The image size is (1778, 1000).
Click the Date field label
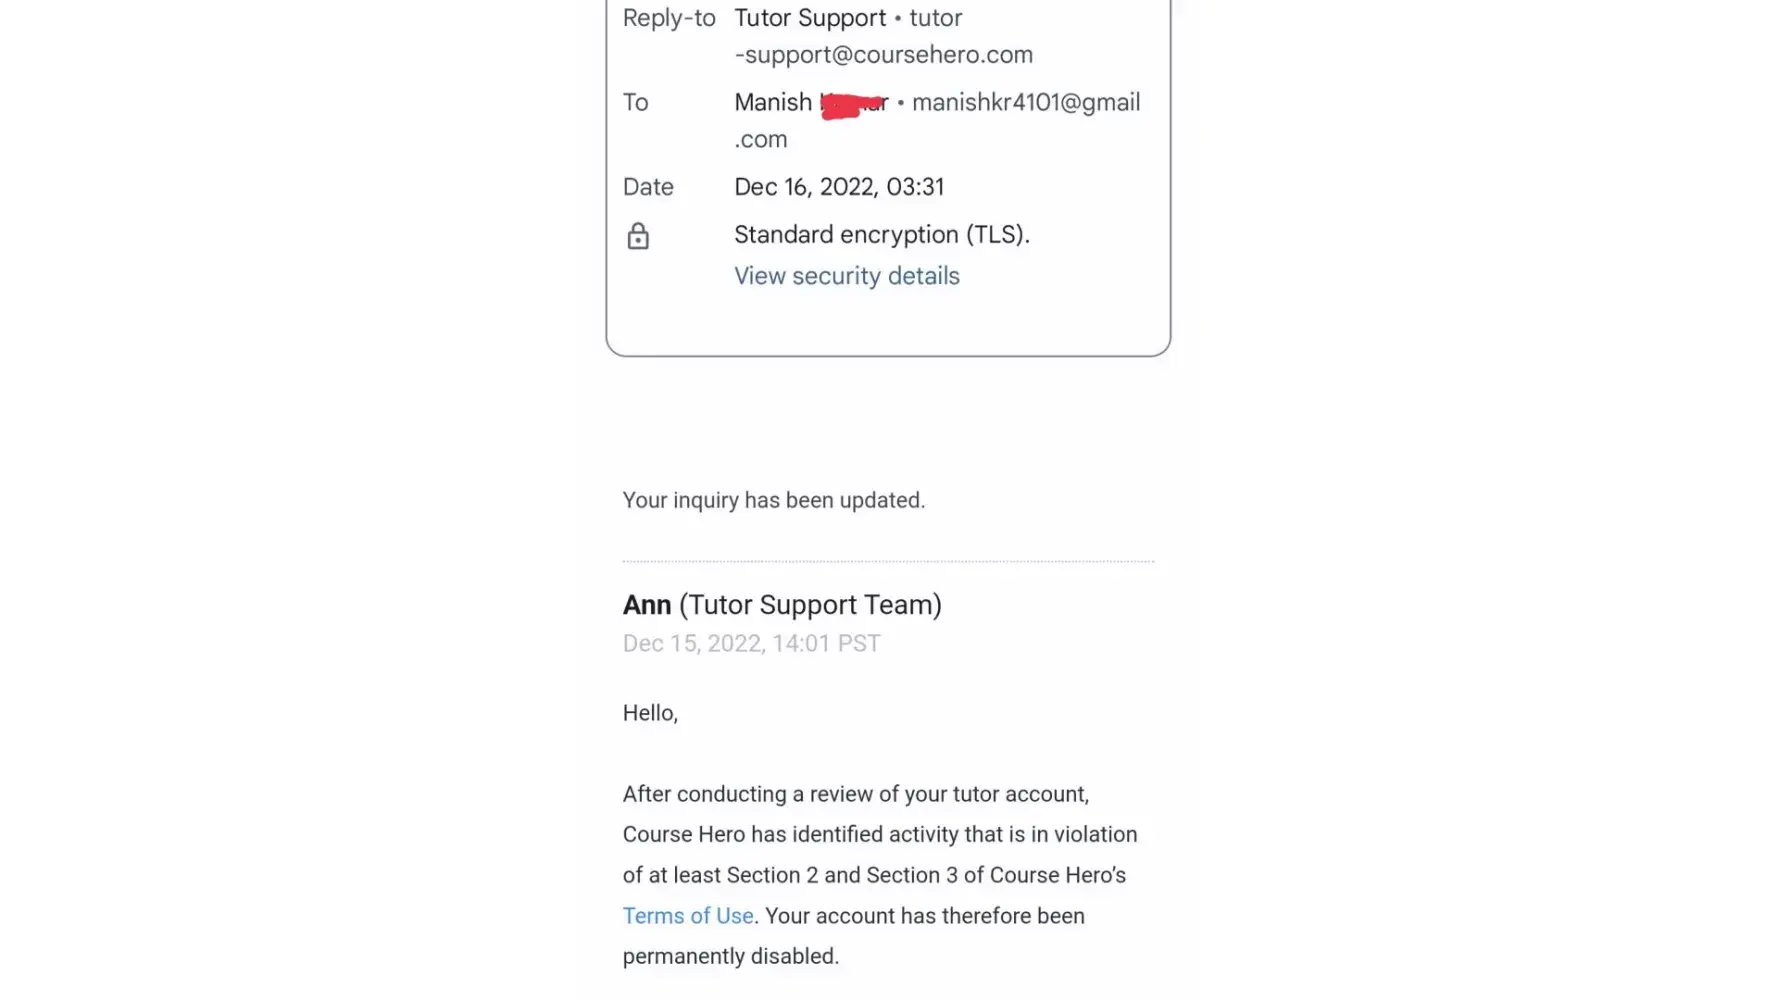648,187
